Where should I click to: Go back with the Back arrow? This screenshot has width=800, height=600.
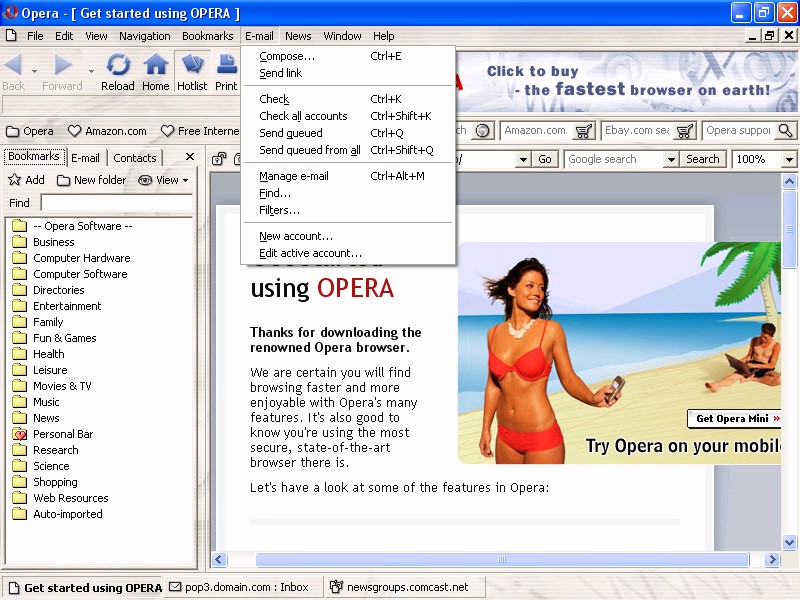point(13,72)
